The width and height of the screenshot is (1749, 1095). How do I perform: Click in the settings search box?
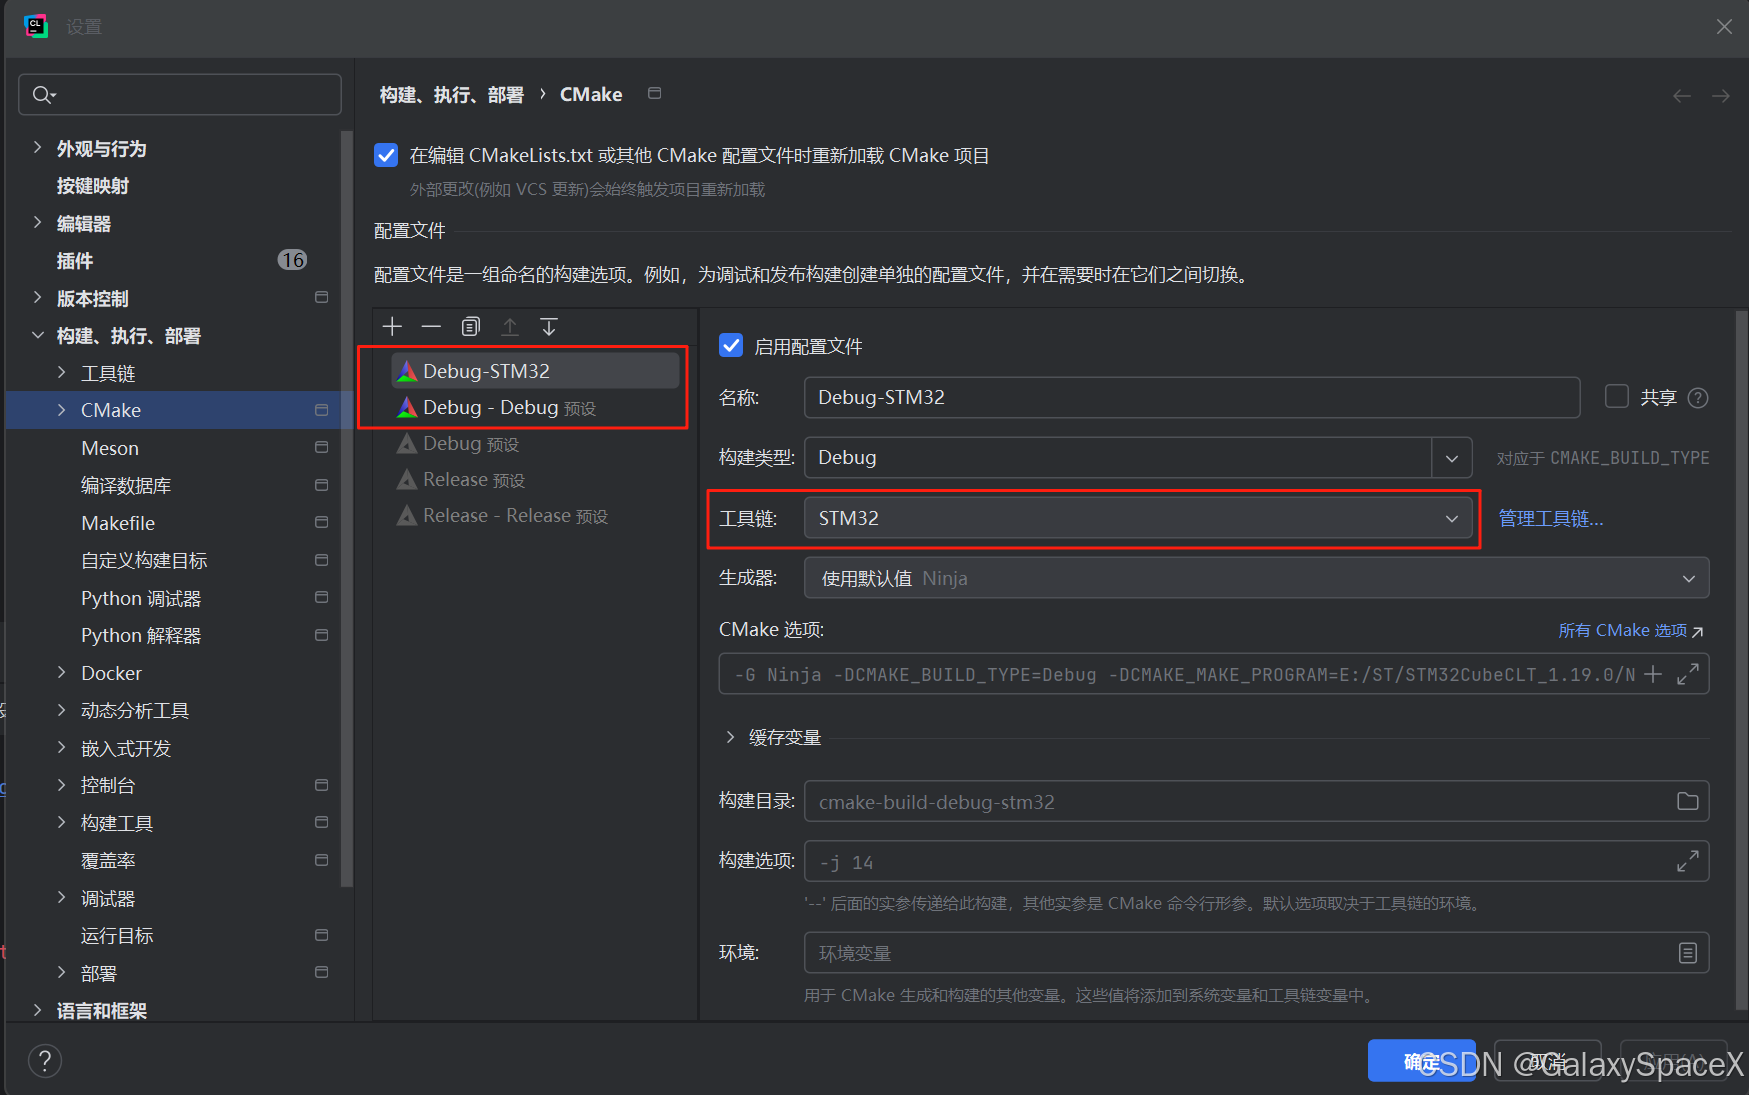[180, 95]
